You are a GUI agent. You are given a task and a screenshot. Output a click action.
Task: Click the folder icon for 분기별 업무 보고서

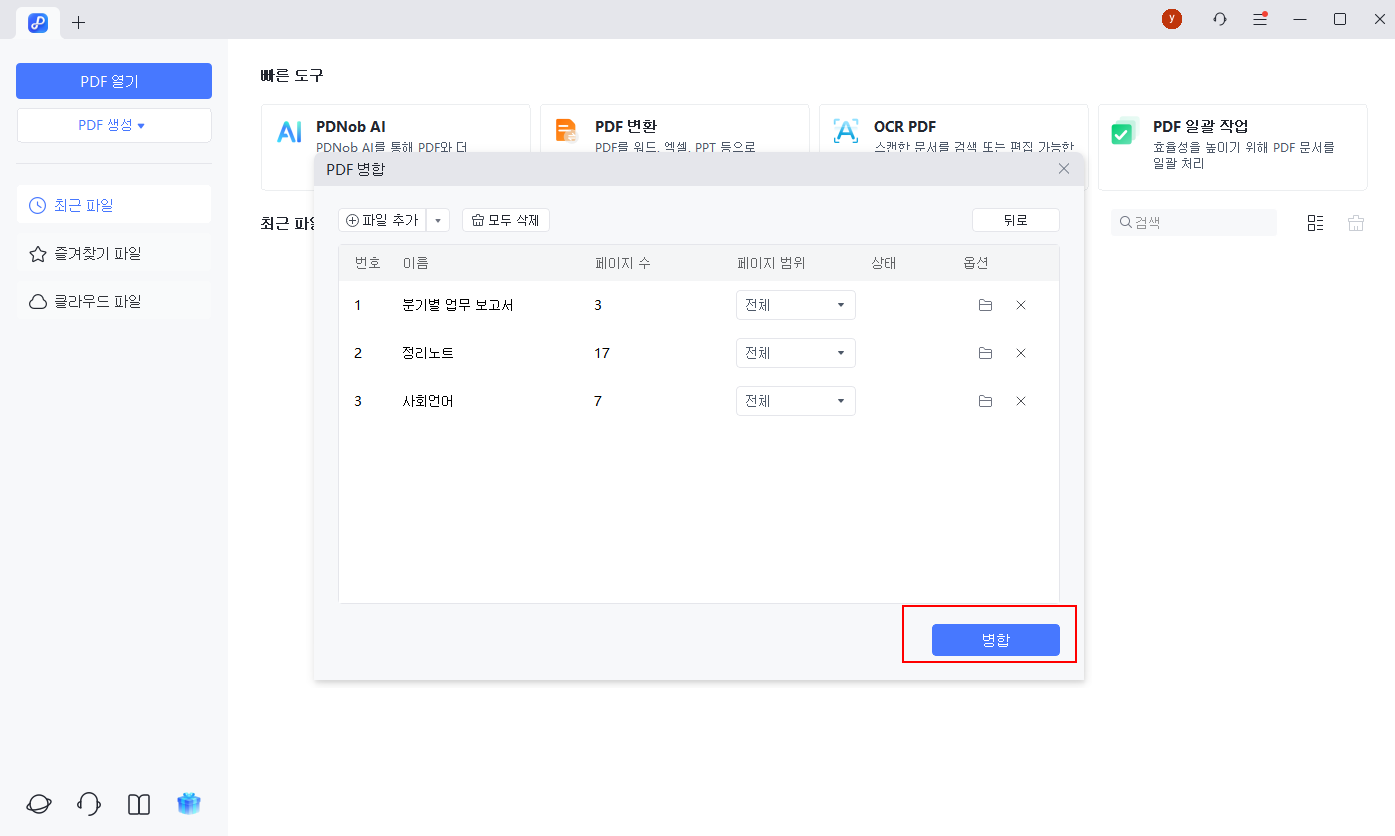pyautogui.click(x=985, y=305)
